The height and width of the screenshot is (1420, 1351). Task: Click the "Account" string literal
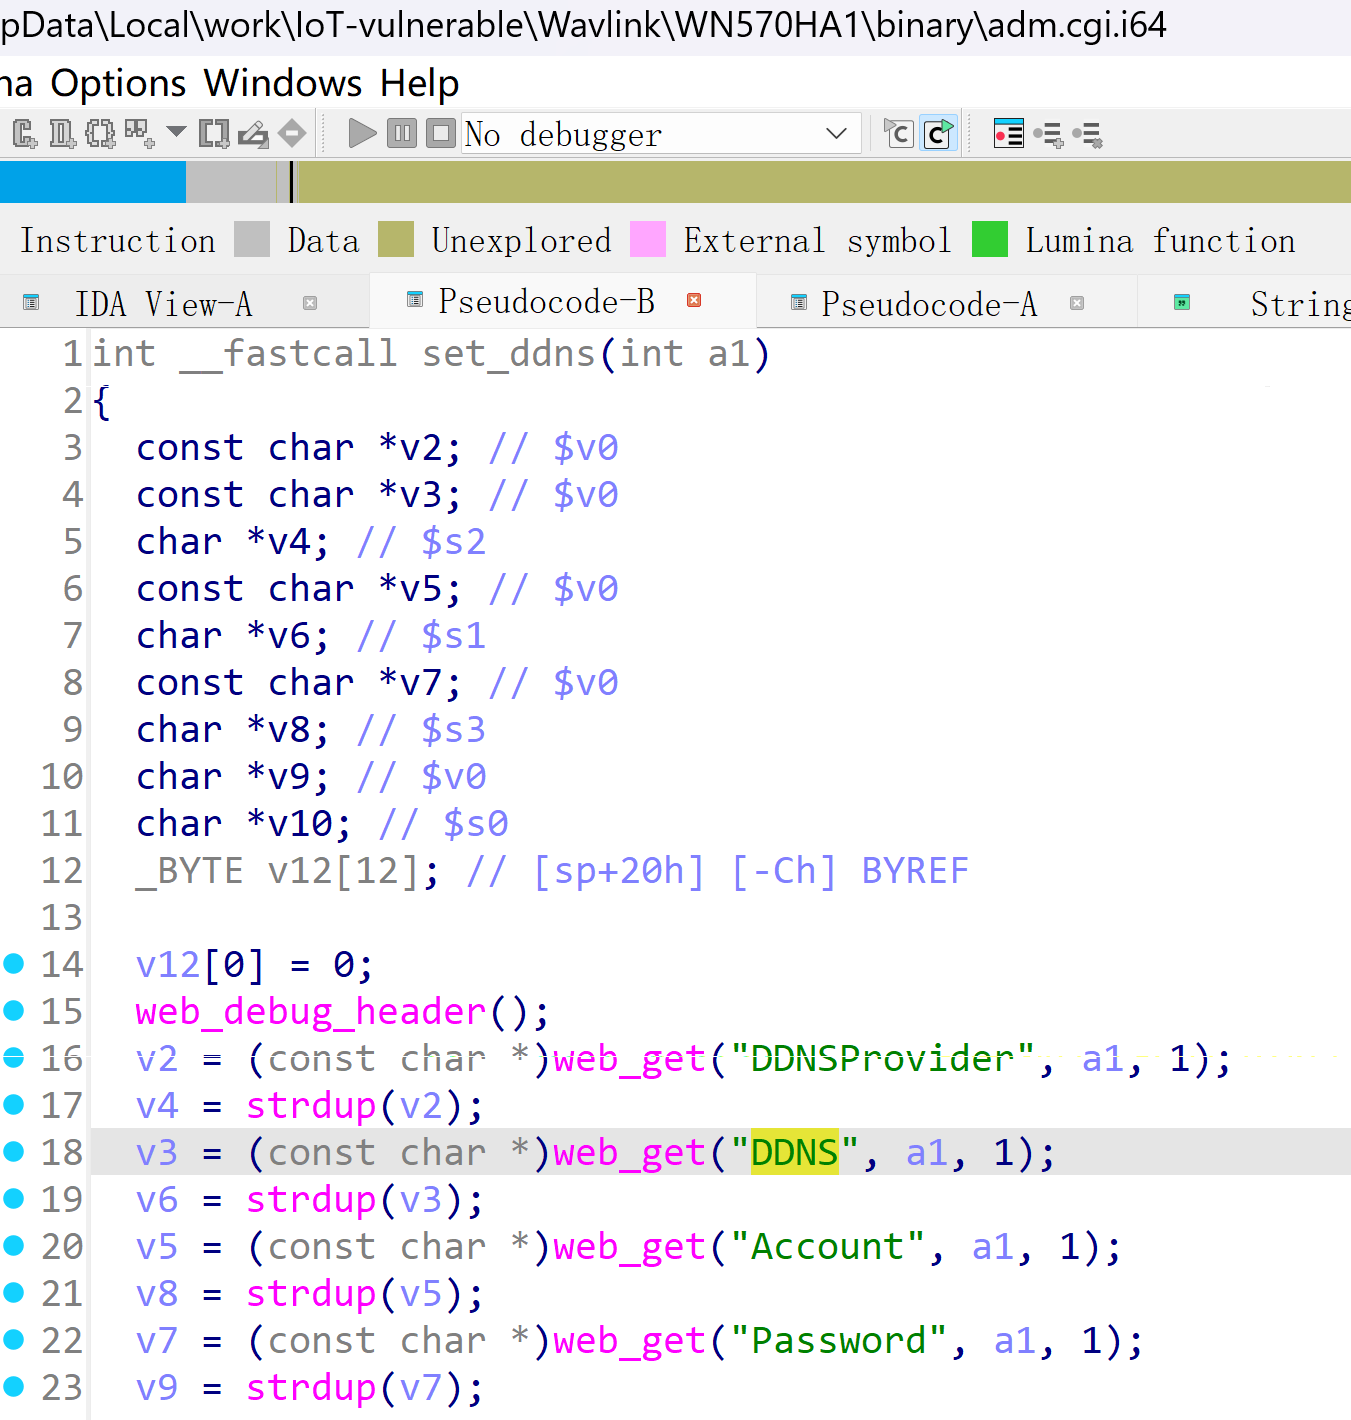click(x=827, y=1247)
